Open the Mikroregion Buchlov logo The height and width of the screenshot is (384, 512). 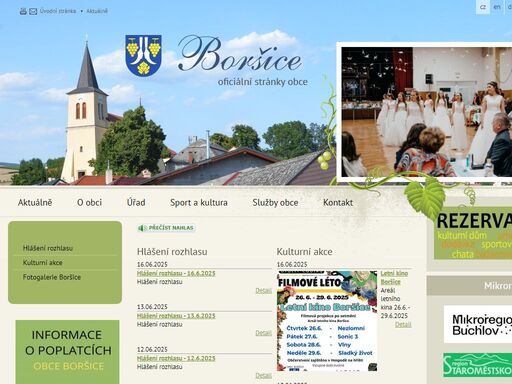click(x=478, y=324)
